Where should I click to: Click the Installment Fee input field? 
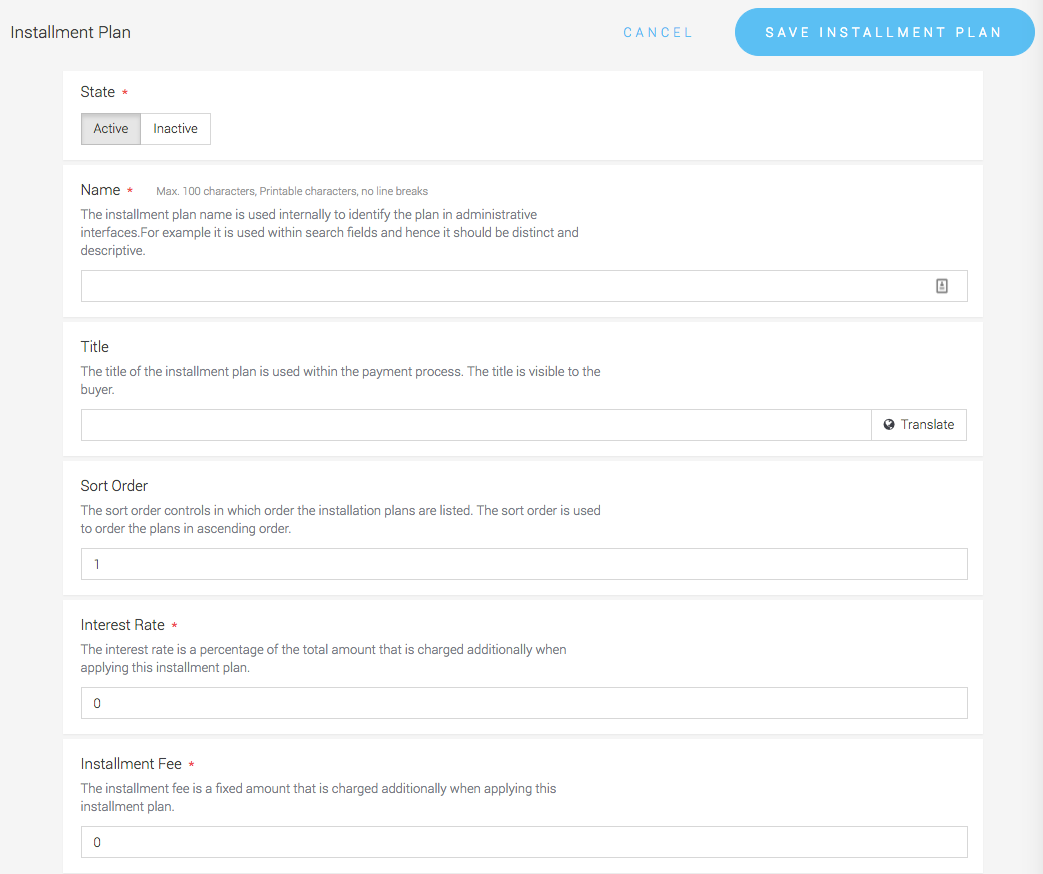pos(523,842)
